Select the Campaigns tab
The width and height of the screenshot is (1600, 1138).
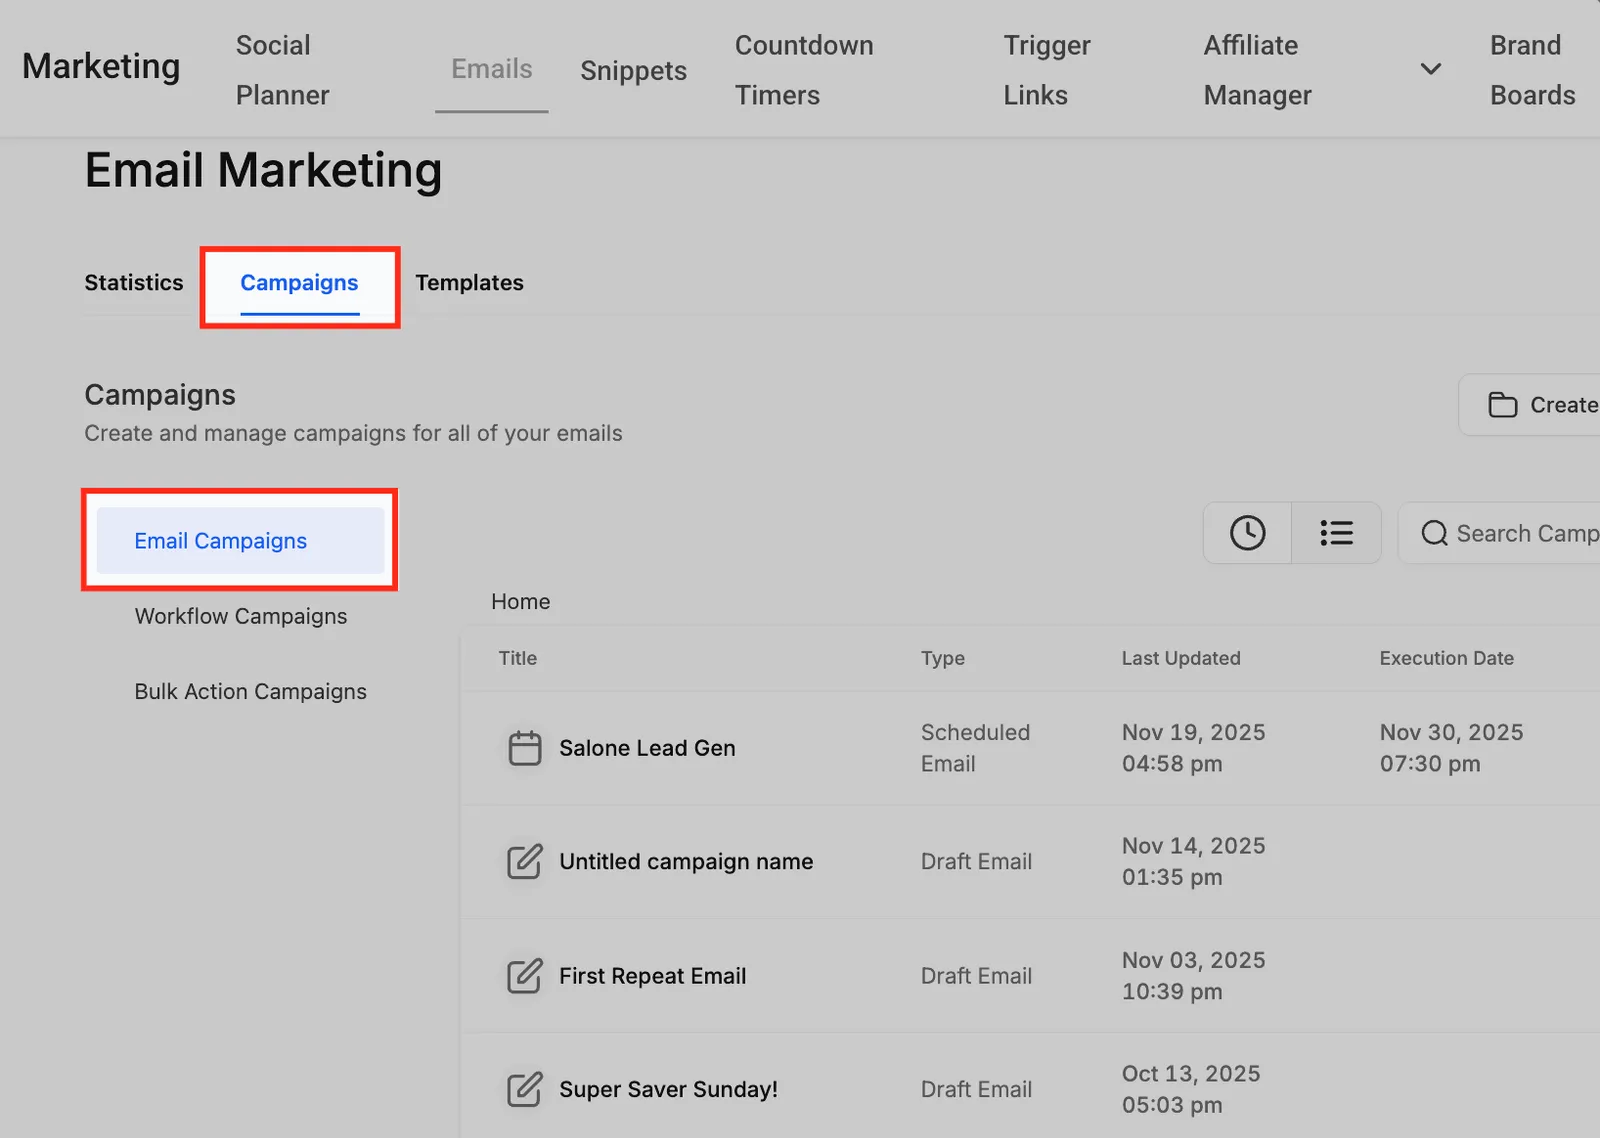(x=299, y=283)
